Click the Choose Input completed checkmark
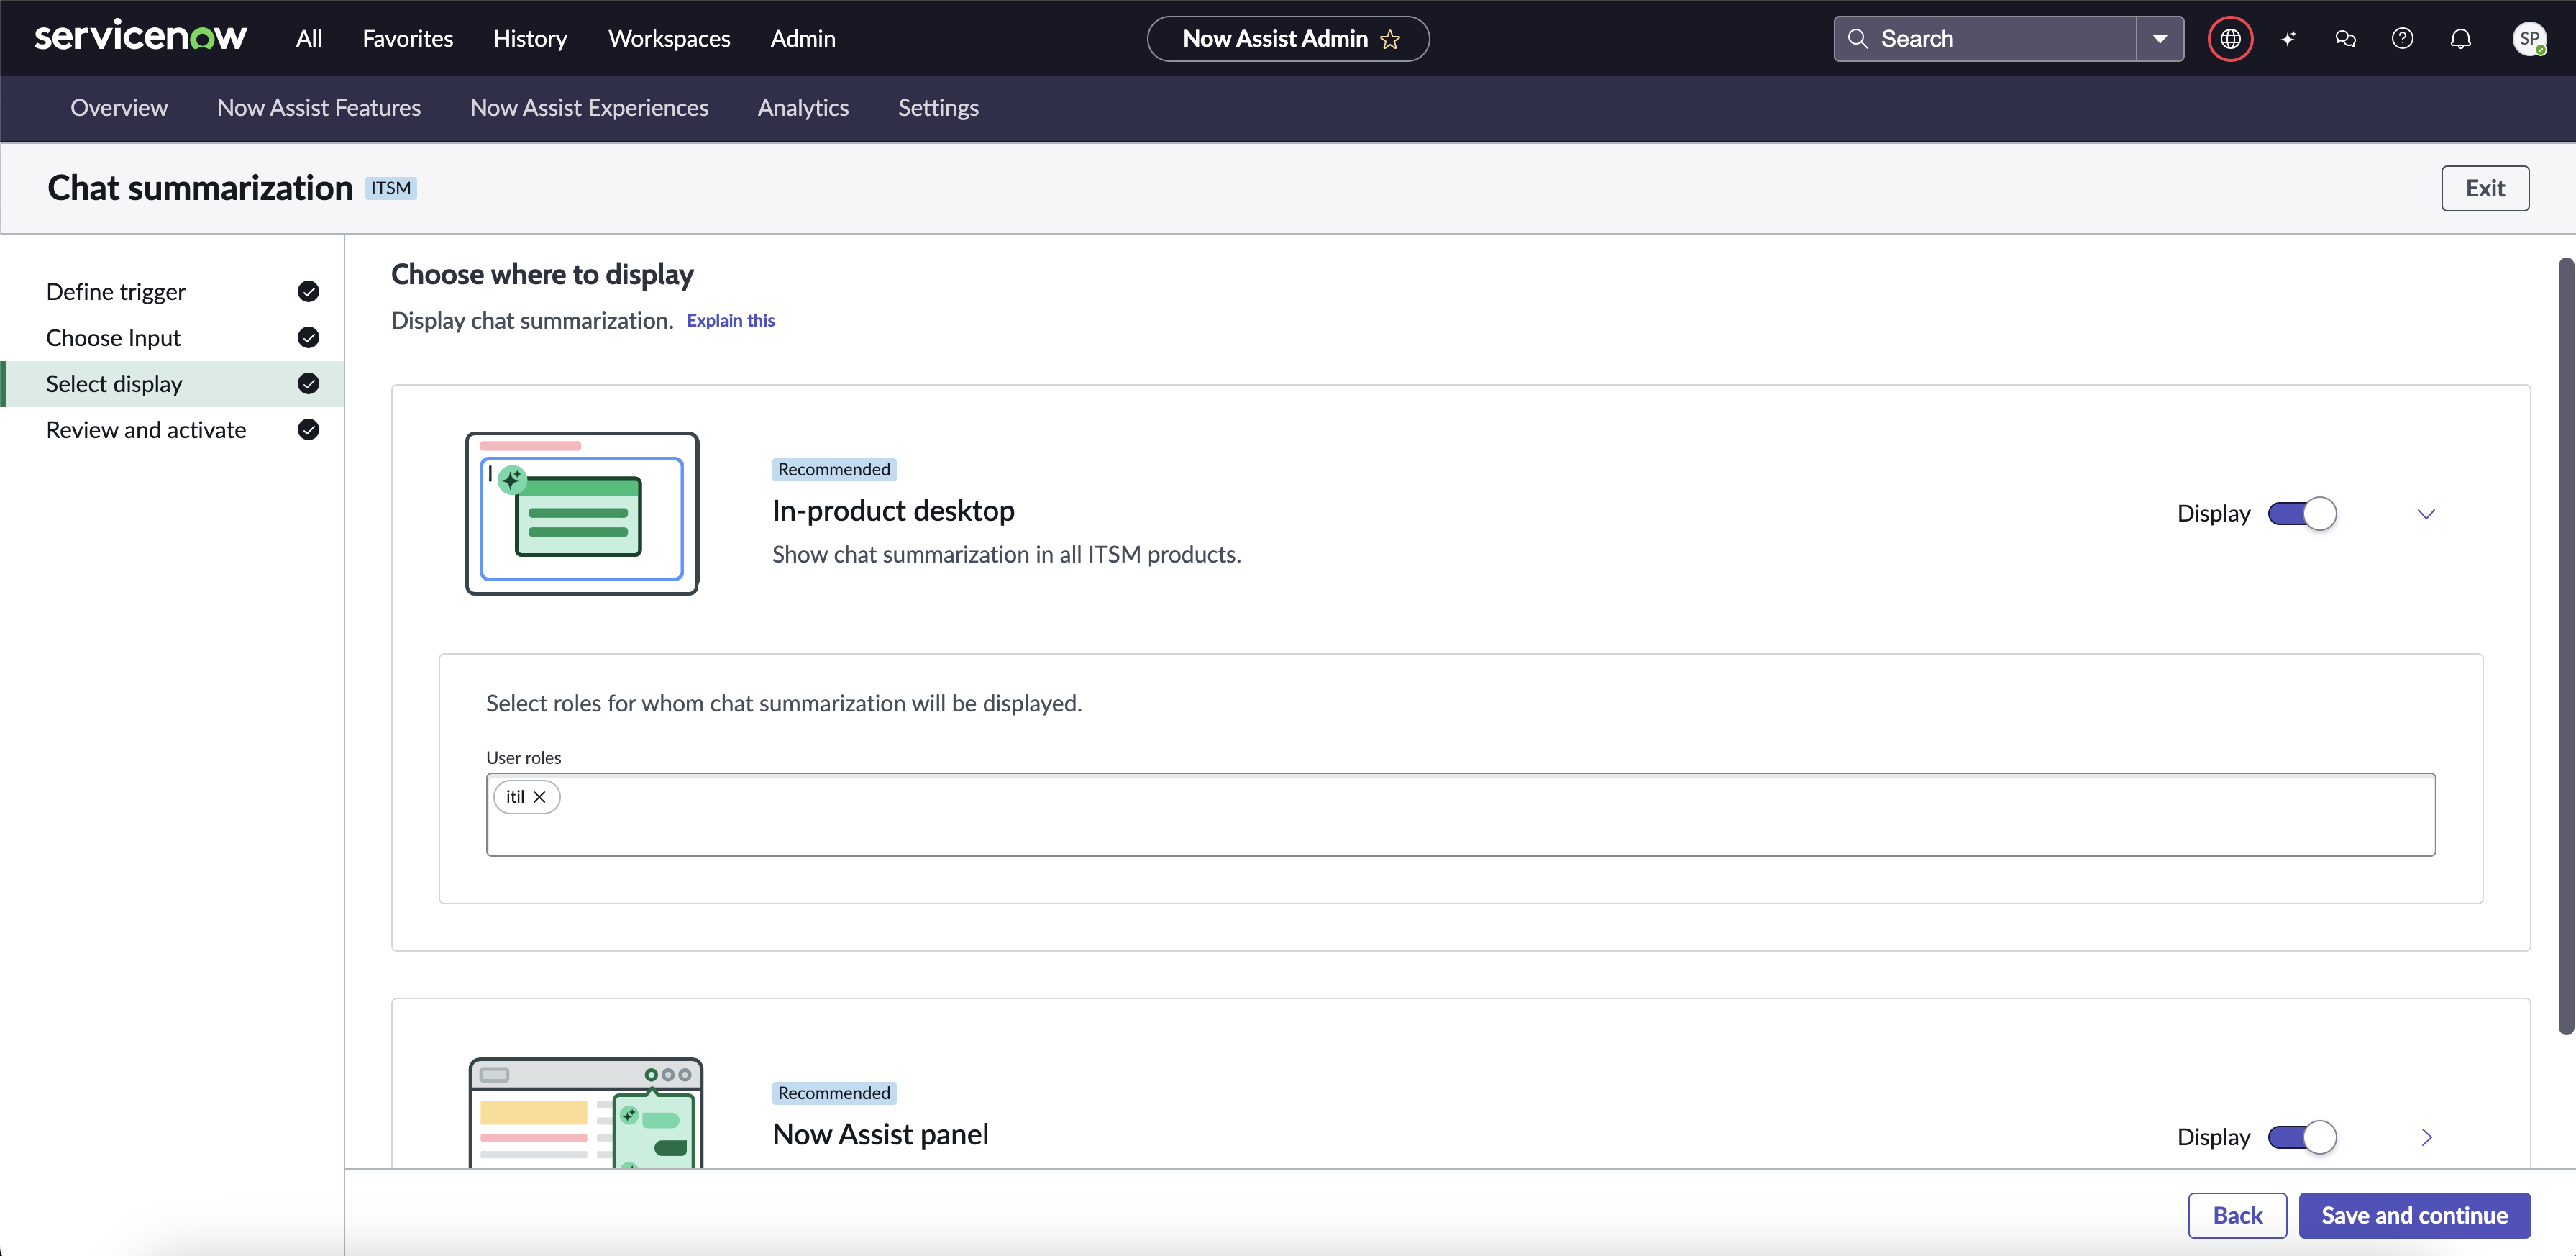 coord(308,337)
